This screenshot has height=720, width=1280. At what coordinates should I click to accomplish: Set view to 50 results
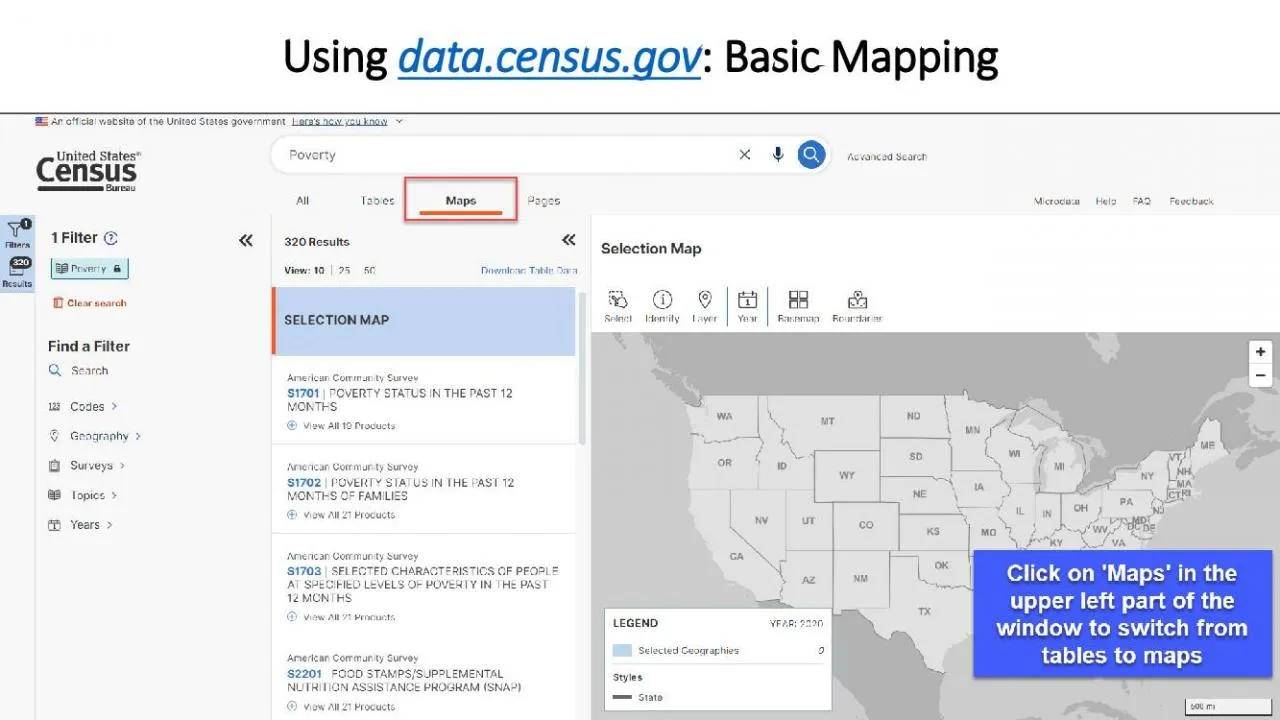click(370, 271)
